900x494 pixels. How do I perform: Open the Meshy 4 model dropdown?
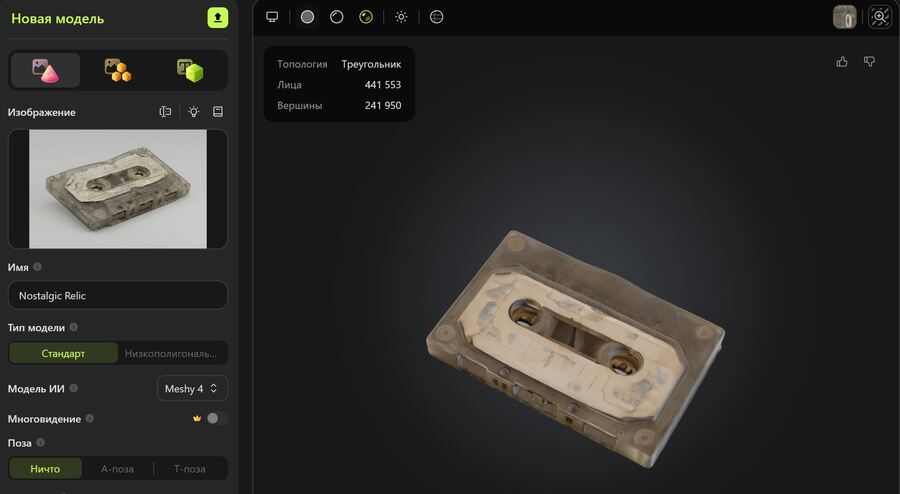pyautogui.click(x=192, y=388)
